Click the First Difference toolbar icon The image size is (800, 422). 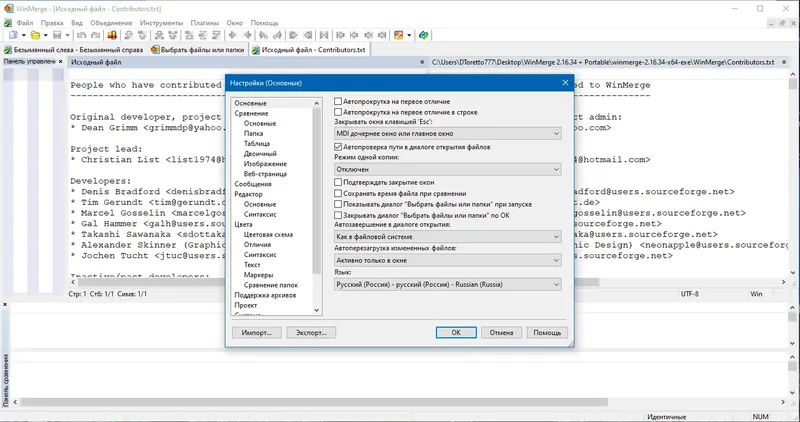click(x=189, y=35)
